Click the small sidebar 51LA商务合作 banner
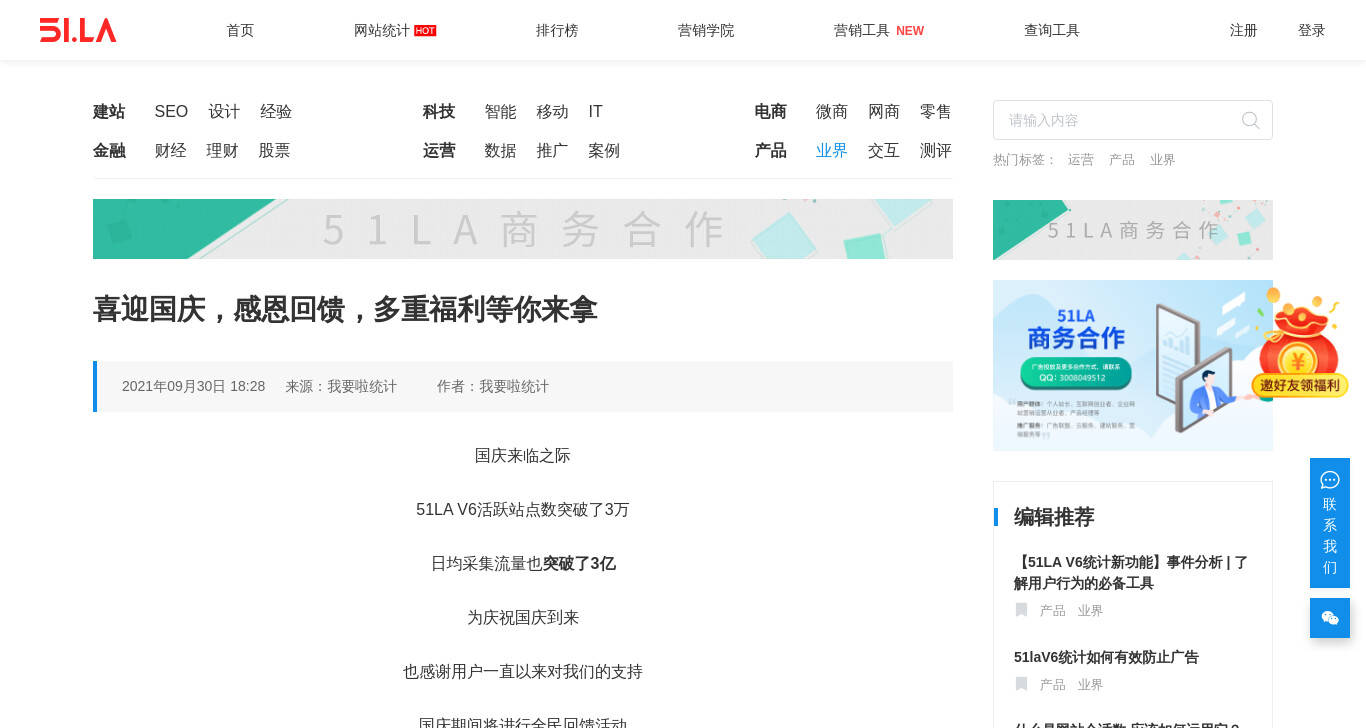The width and height of the screenshot is (1366, 728). [x=1133, y=230]
